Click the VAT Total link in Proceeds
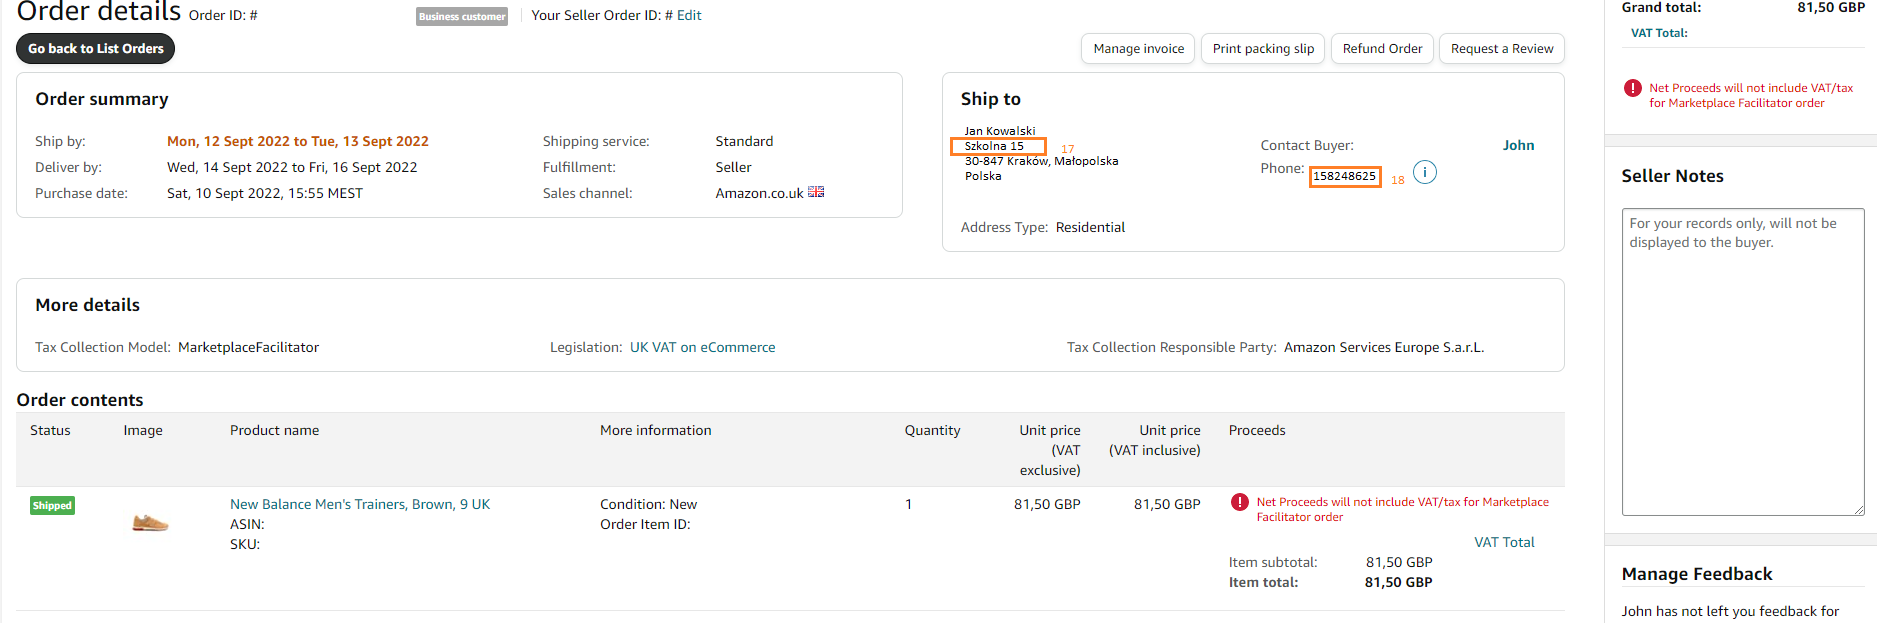The height and width of the screenshot is (623, 1877). [x=1504, y=542]
